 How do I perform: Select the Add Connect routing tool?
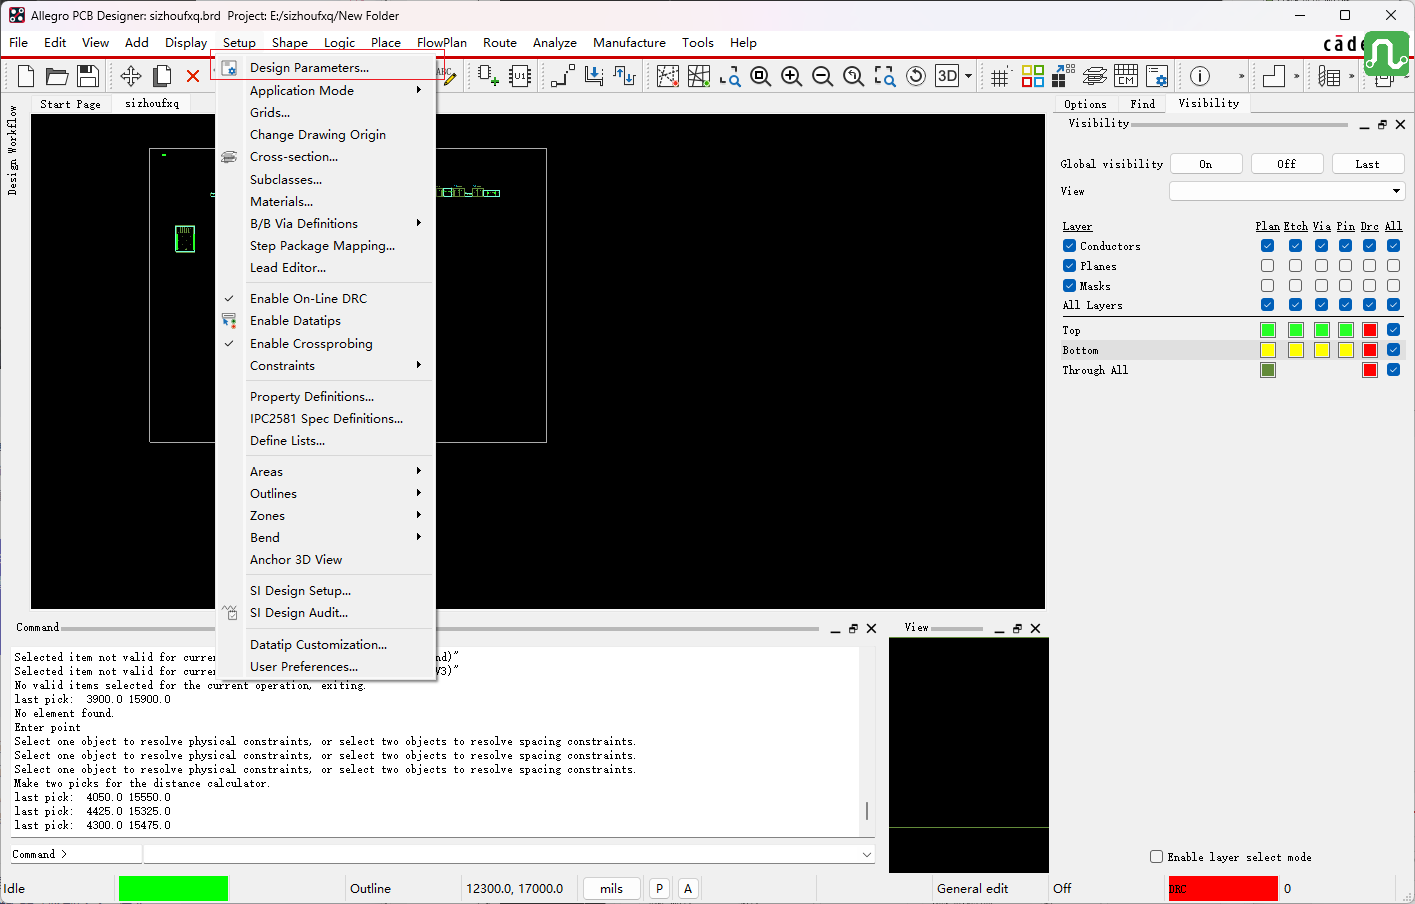563,76
